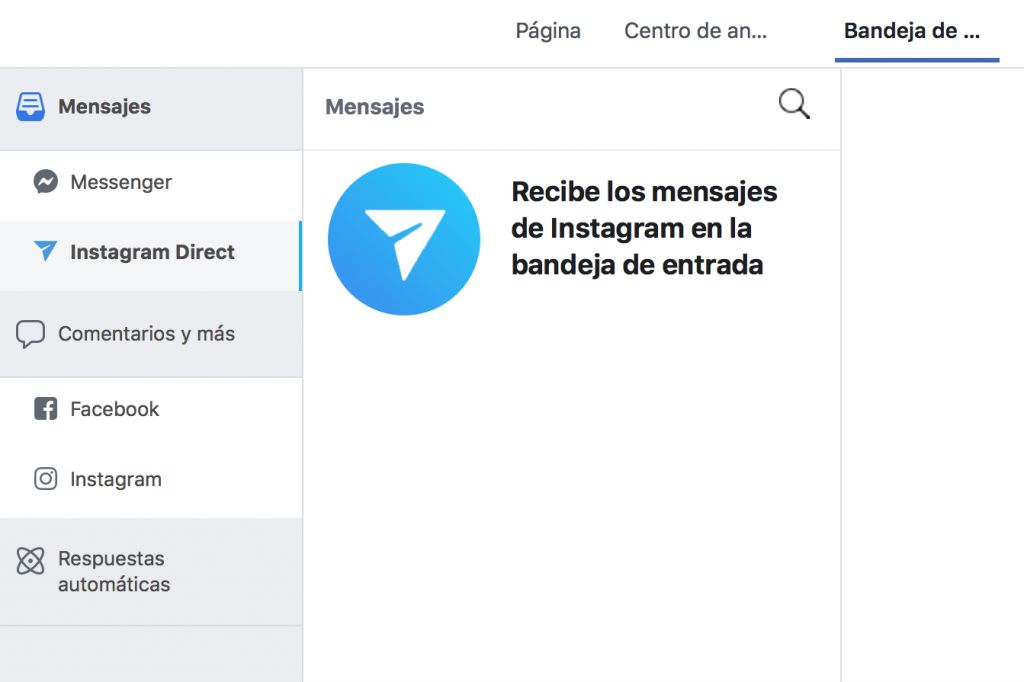Click the Recibe los mensajes de Instagram heading

tap(645, 229)
